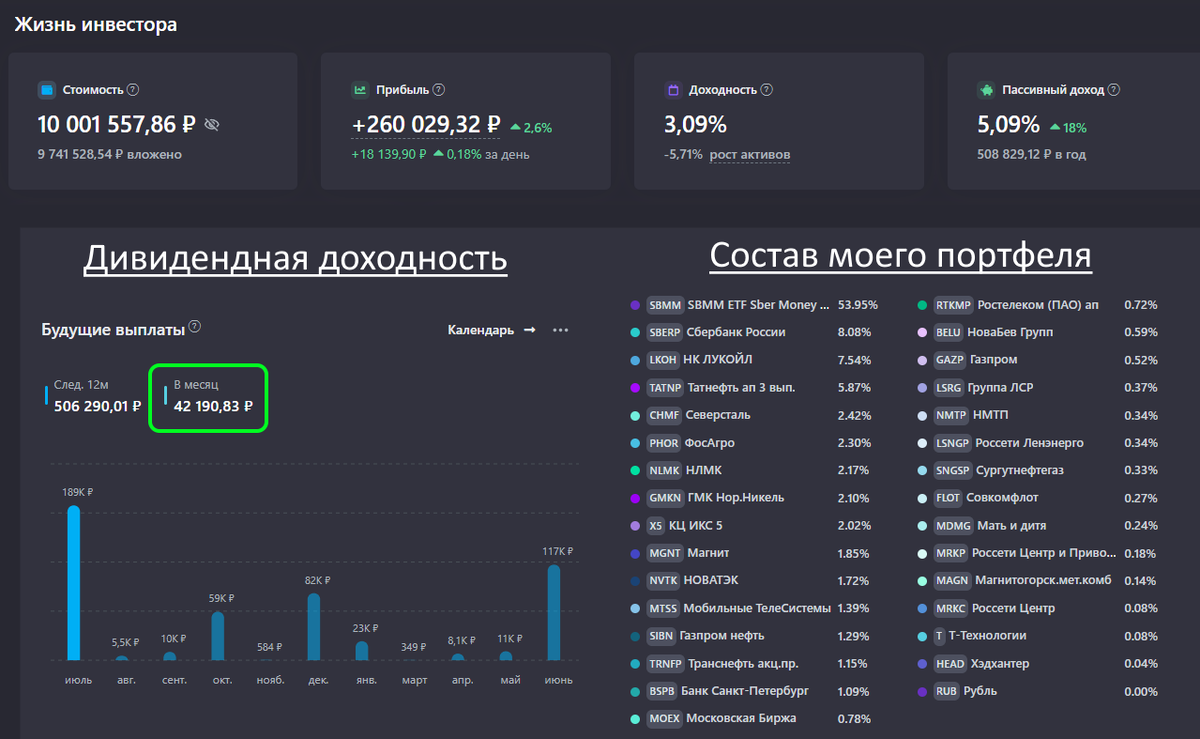Open the help icon beside Прибыль

tap(439, 90)
